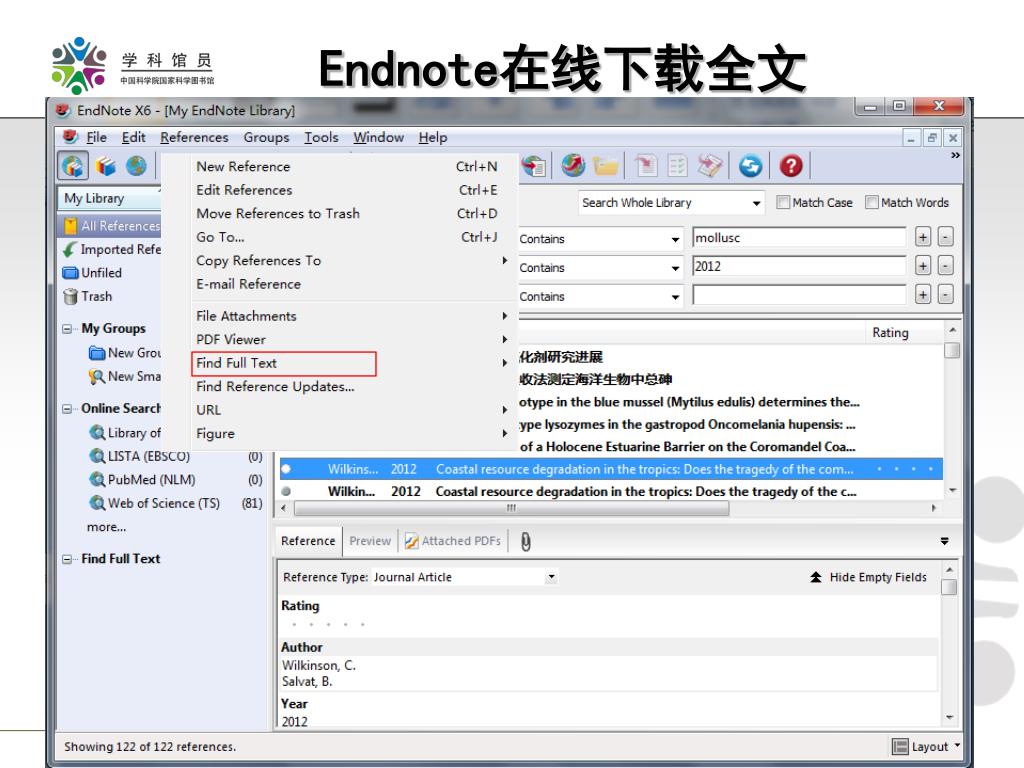Click the panel options arrow beside Attached PDFs
The width and height of the screenshot is (1024, 768).
pos(944,541)
